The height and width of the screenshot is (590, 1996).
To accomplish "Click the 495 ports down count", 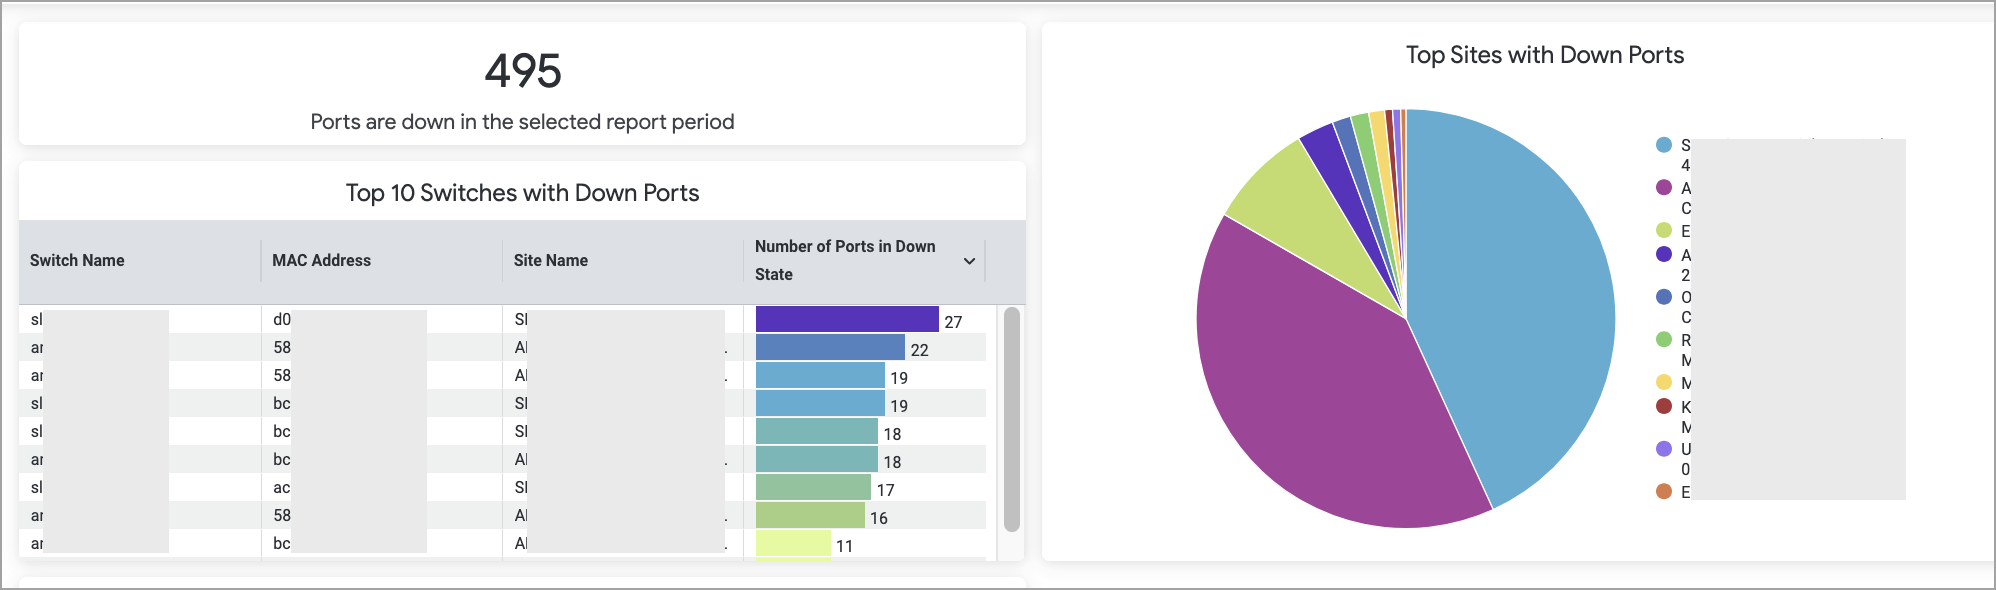I will click(522, 71).
